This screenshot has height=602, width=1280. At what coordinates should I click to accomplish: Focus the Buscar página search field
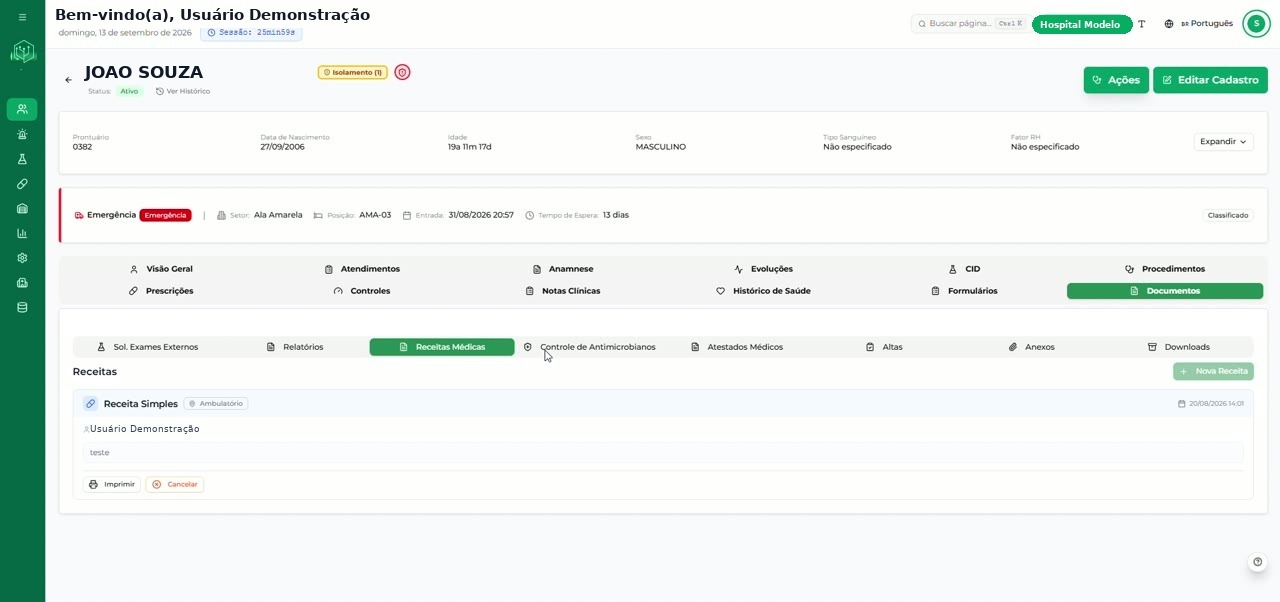point(968,24)
